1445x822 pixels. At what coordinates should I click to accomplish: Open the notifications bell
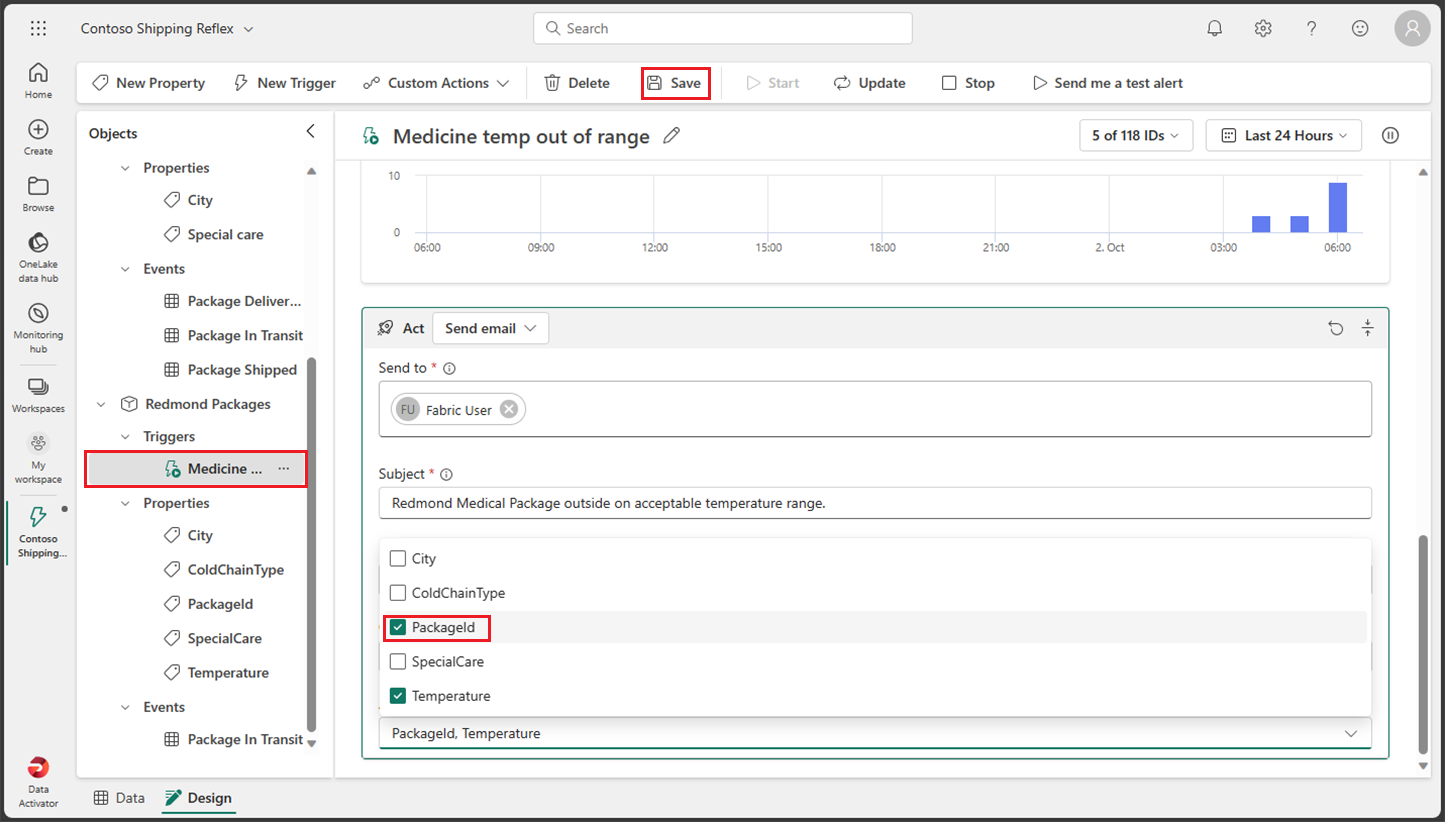point(1214,28)
